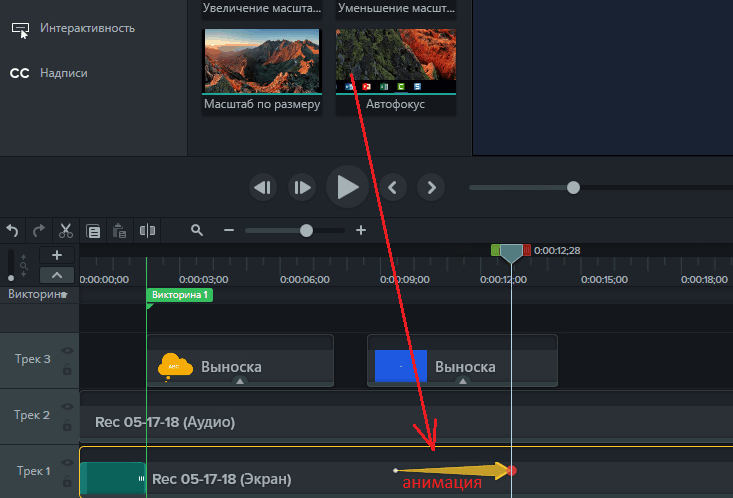Click the timeline zoom magnifier icon

(x=197, y=230)
